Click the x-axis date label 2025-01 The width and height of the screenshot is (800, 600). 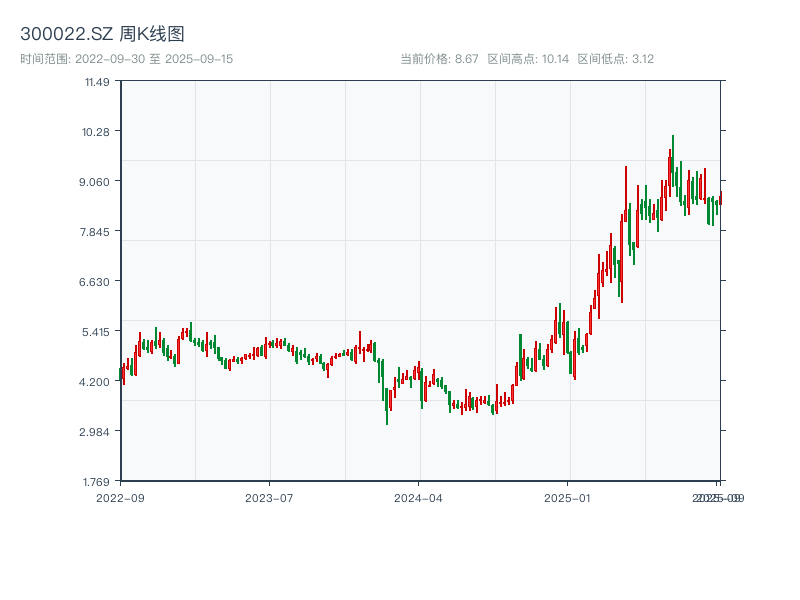[567, 498]
